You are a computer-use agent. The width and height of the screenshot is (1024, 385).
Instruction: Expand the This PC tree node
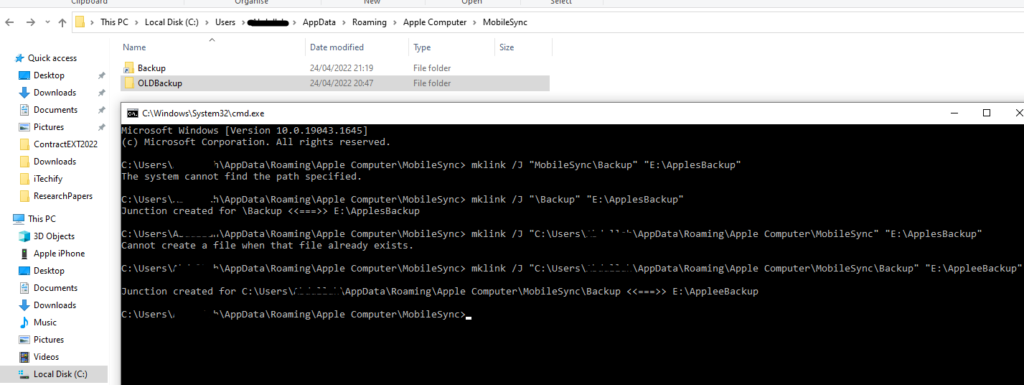pyautogui.click(x=6, y=219)
